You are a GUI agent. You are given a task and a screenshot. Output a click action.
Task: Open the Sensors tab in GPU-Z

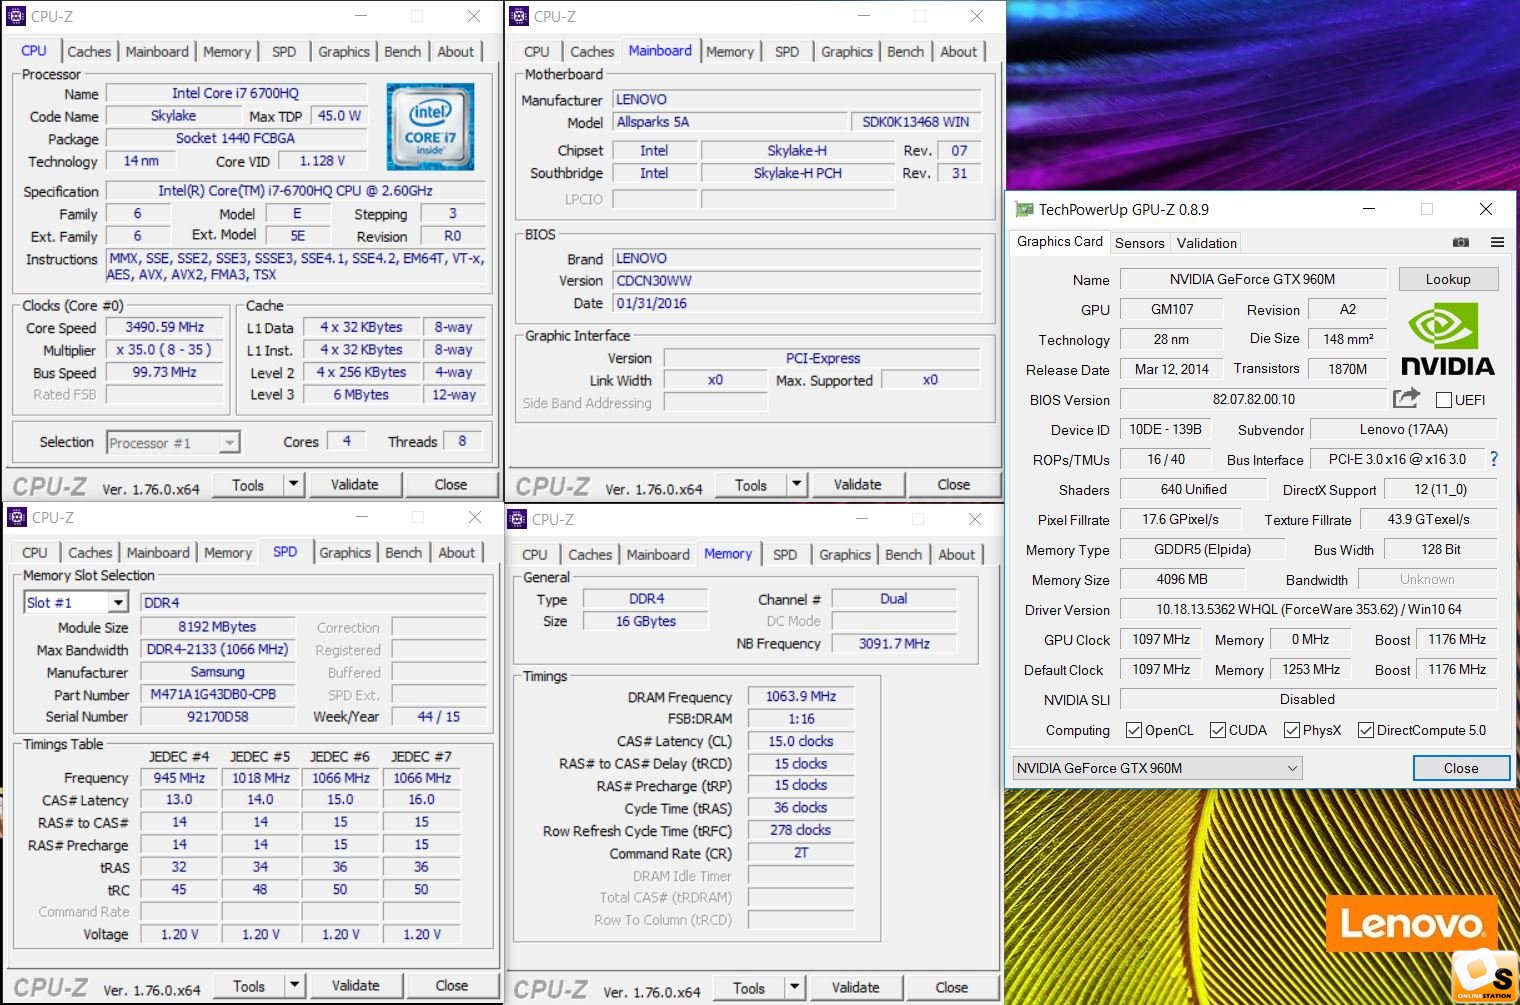point(1140,243)
